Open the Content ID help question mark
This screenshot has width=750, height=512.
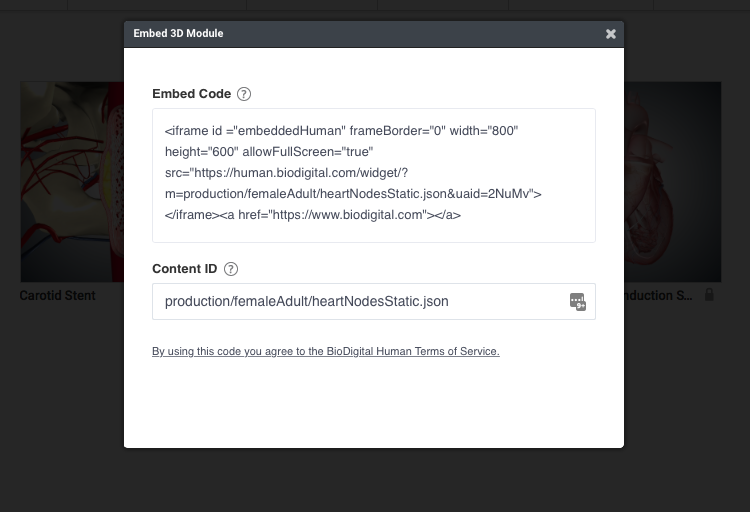[231, 269]
